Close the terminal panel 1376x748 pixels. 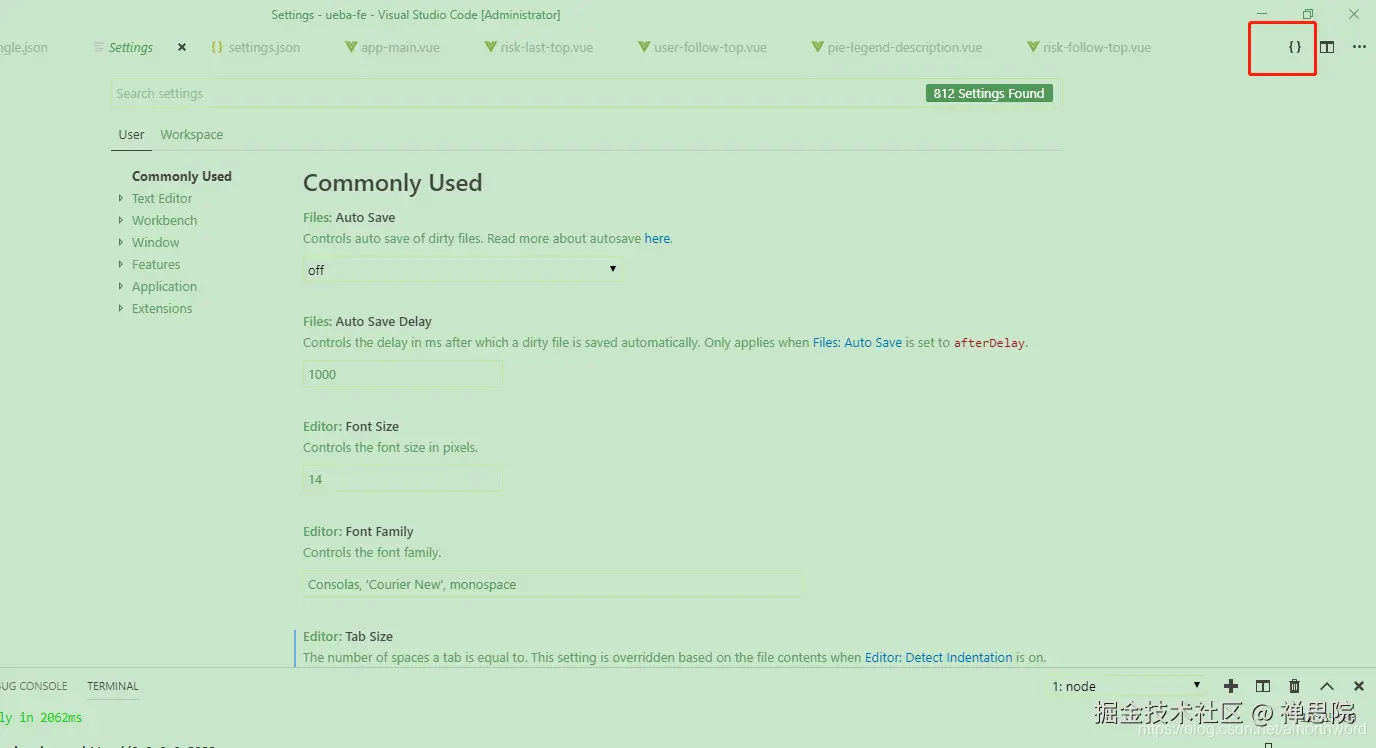pyautogui.click(x=1359, y=686)
